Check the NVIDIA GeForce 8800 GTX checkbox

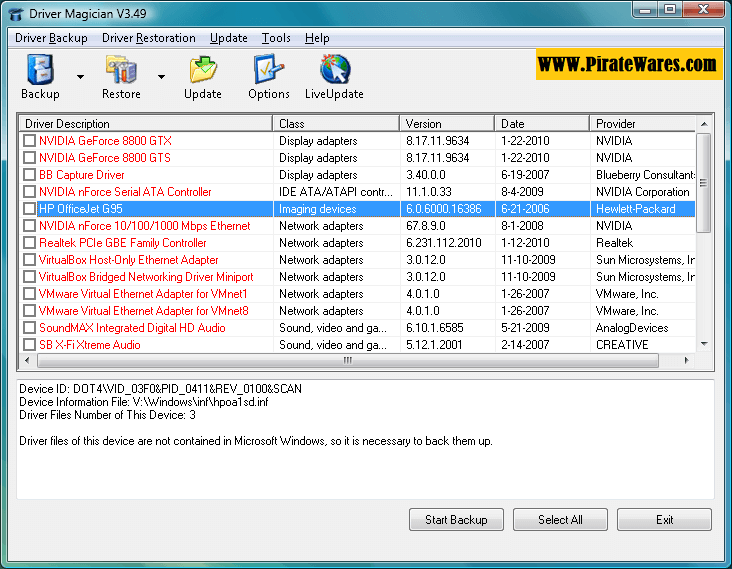(29, 140)
